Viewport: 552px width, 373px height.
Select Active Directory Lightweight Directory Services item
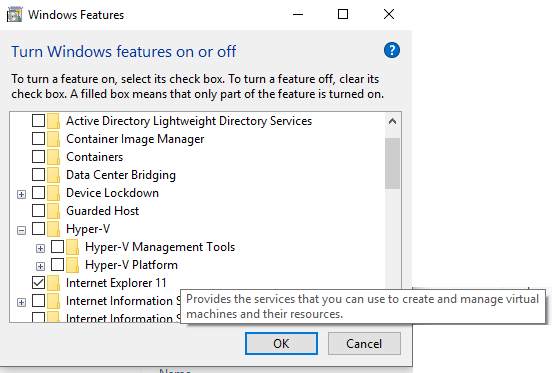tap(189, 121)
